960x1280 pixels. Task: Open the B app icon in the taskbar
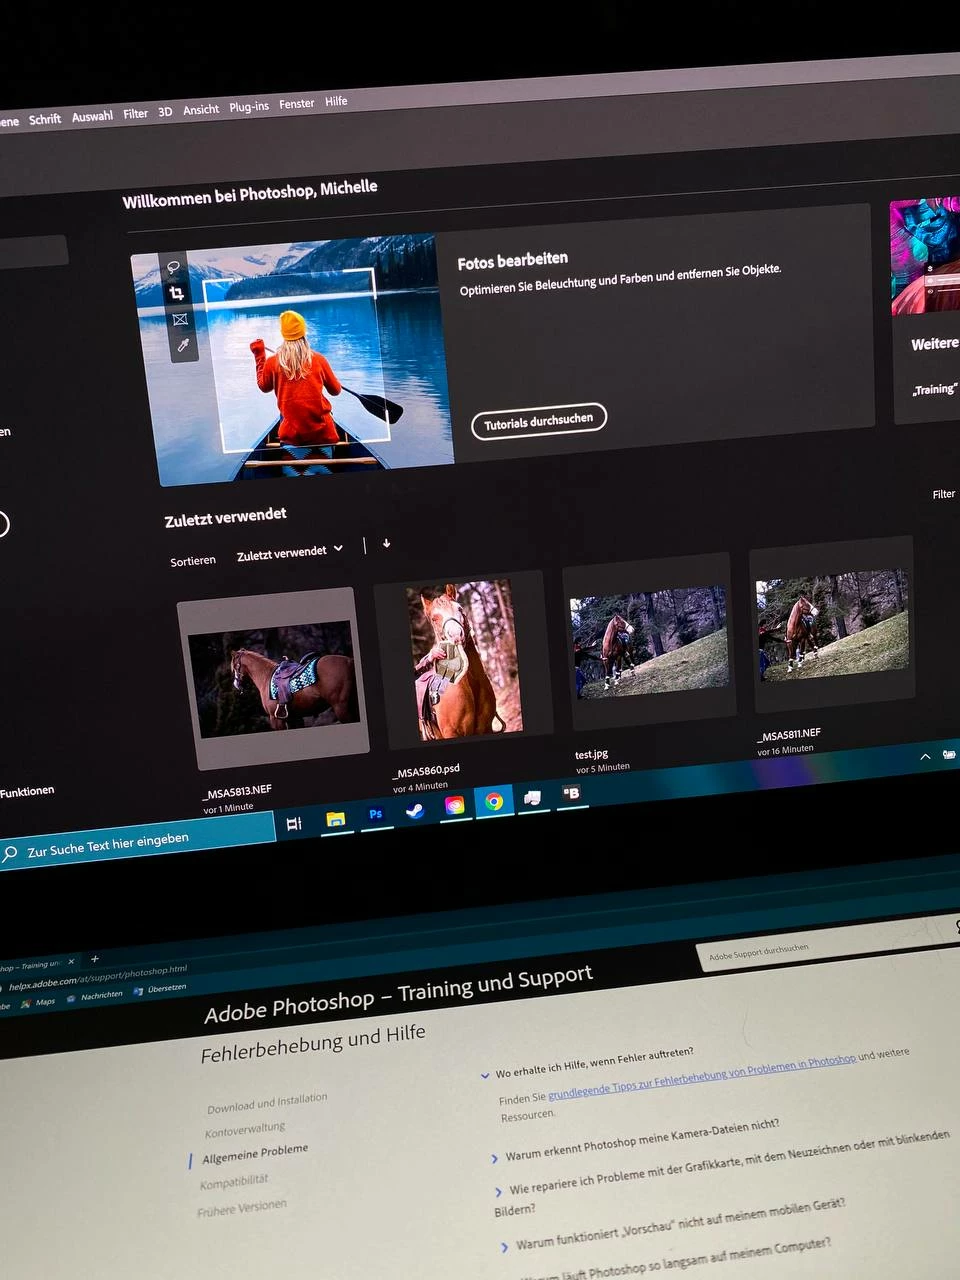coord(572,792)
